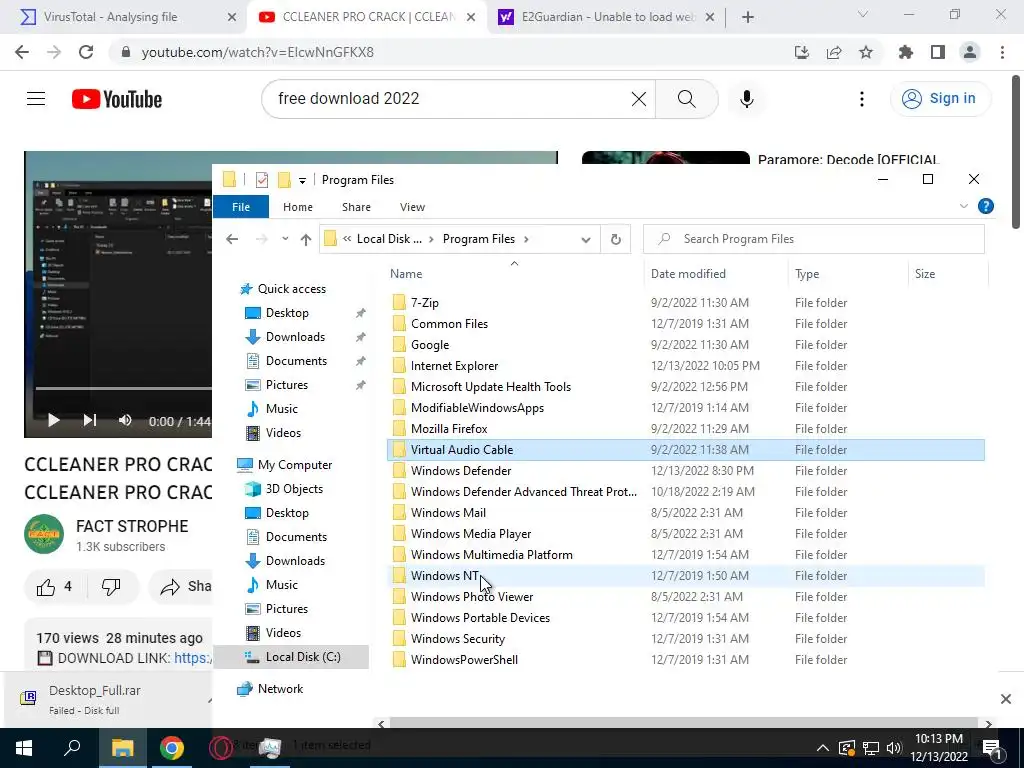Open the View ribbon tab
The width and height of the screenshot is (1024, 768).
point(412,207)
